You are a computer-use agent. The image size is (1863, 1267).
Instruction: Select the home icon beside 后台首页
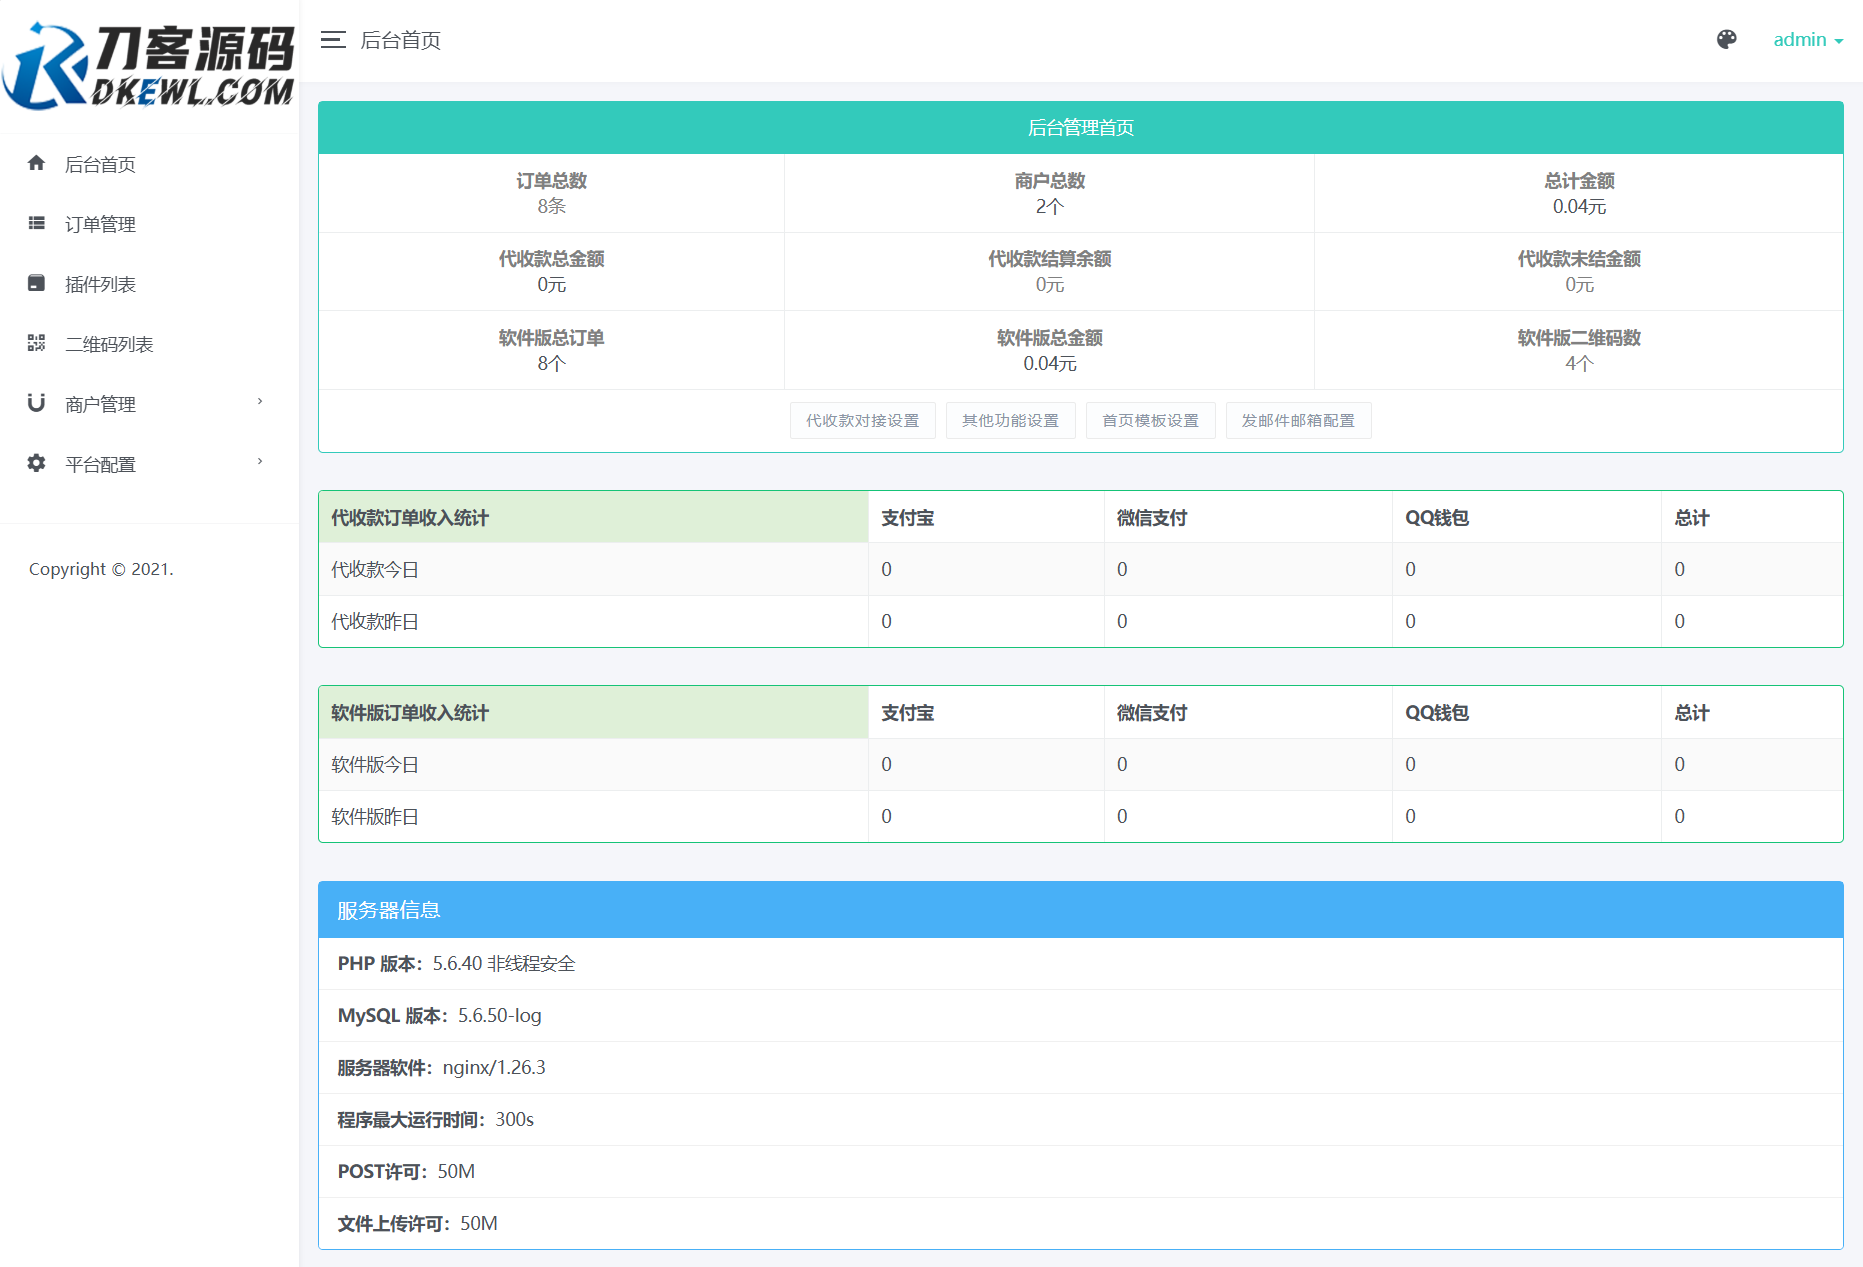click(36, 163)
